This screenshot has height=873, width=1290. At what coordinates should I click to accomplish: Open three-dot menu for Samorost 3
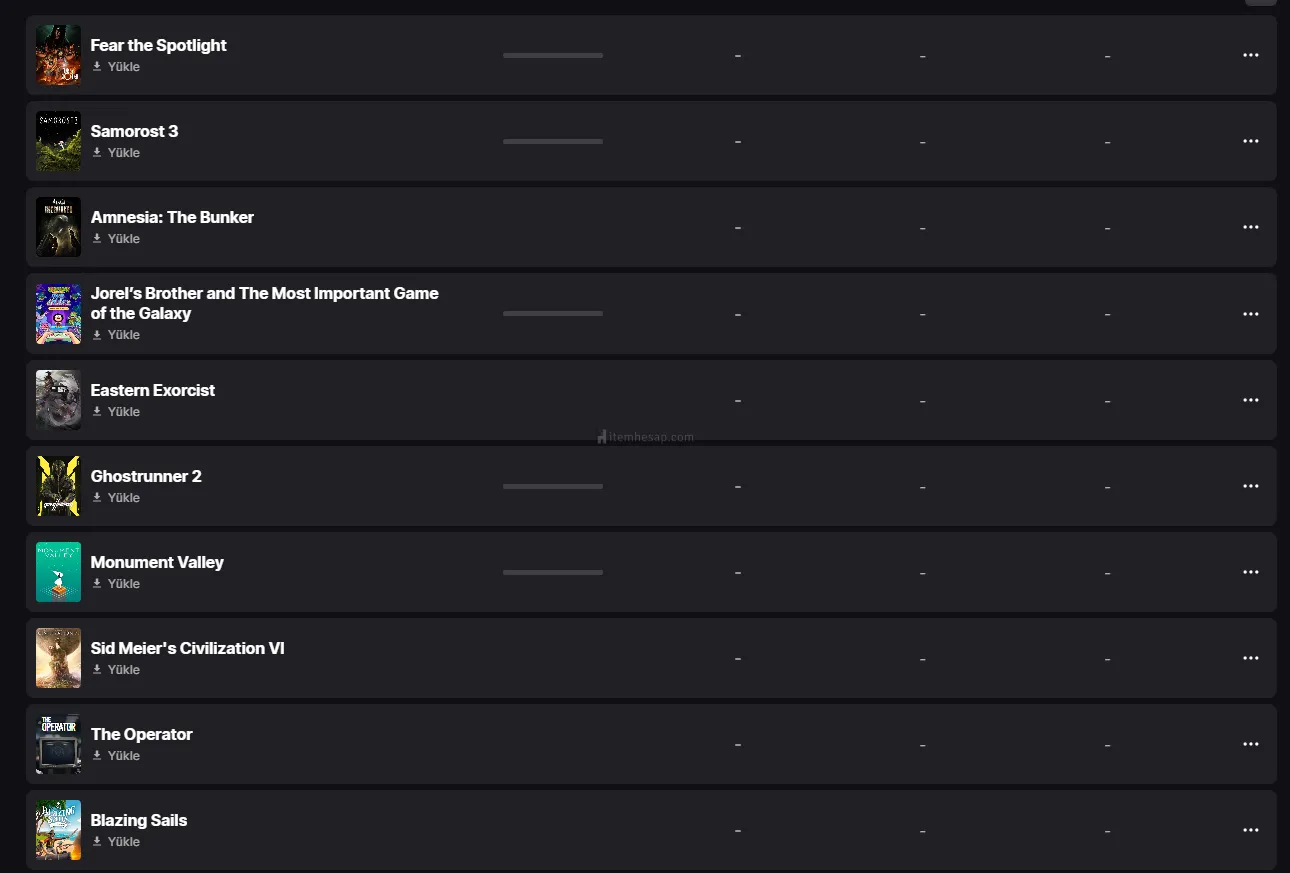[1250, 141]
